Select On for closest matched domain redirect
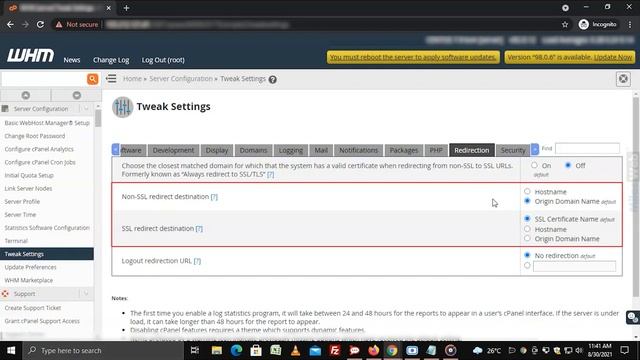The height and width of the screenshot is (360, 640). pyautogui.click(x=534, y=165)
